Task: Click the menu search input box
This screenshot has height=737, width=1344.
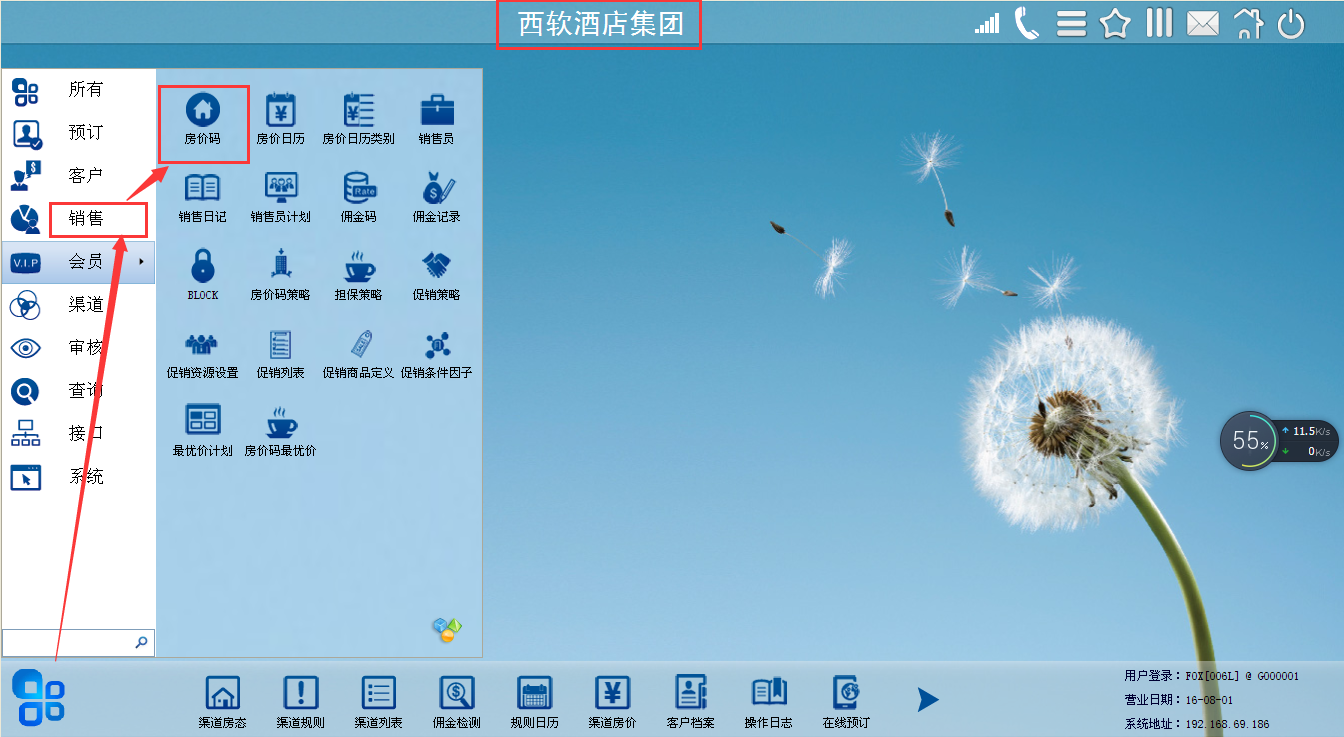Action: click(x=68, y=642)
